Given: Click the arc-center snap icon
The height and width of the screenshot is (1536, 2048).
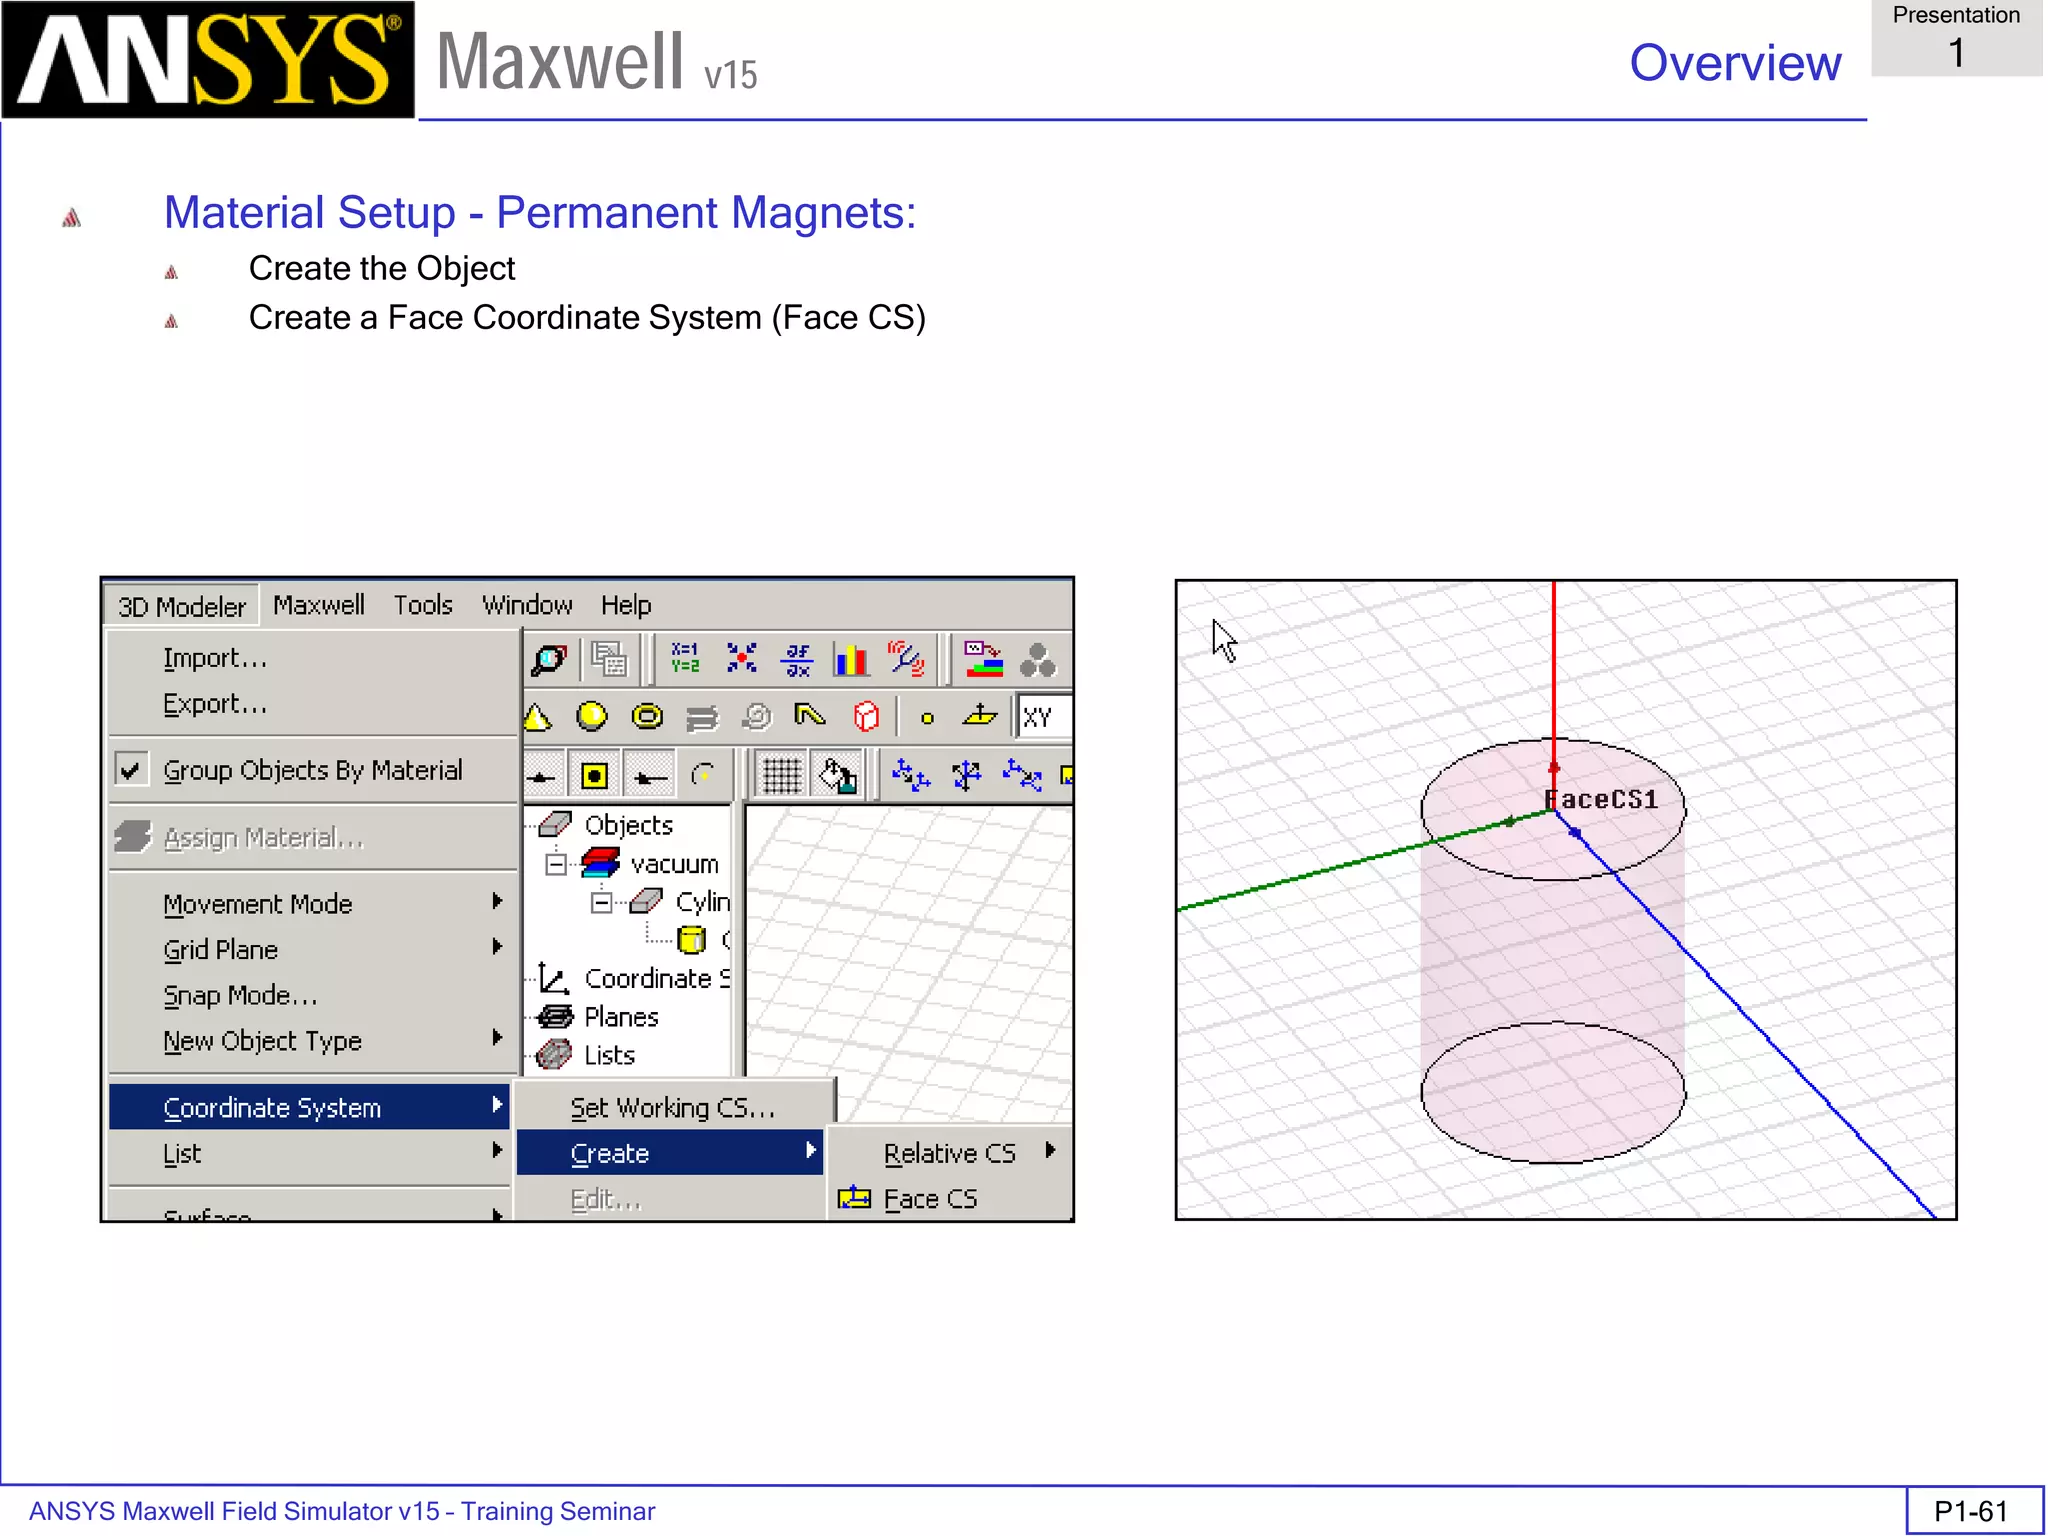Looking at the screenshot, I should 704,776.
